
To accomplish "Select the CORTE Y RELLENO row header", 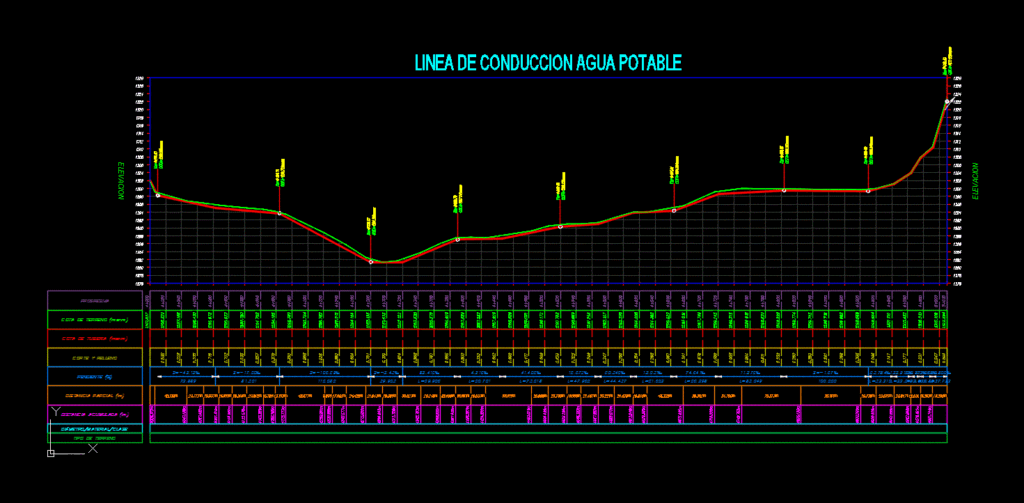I will click(x=95, y=358).
